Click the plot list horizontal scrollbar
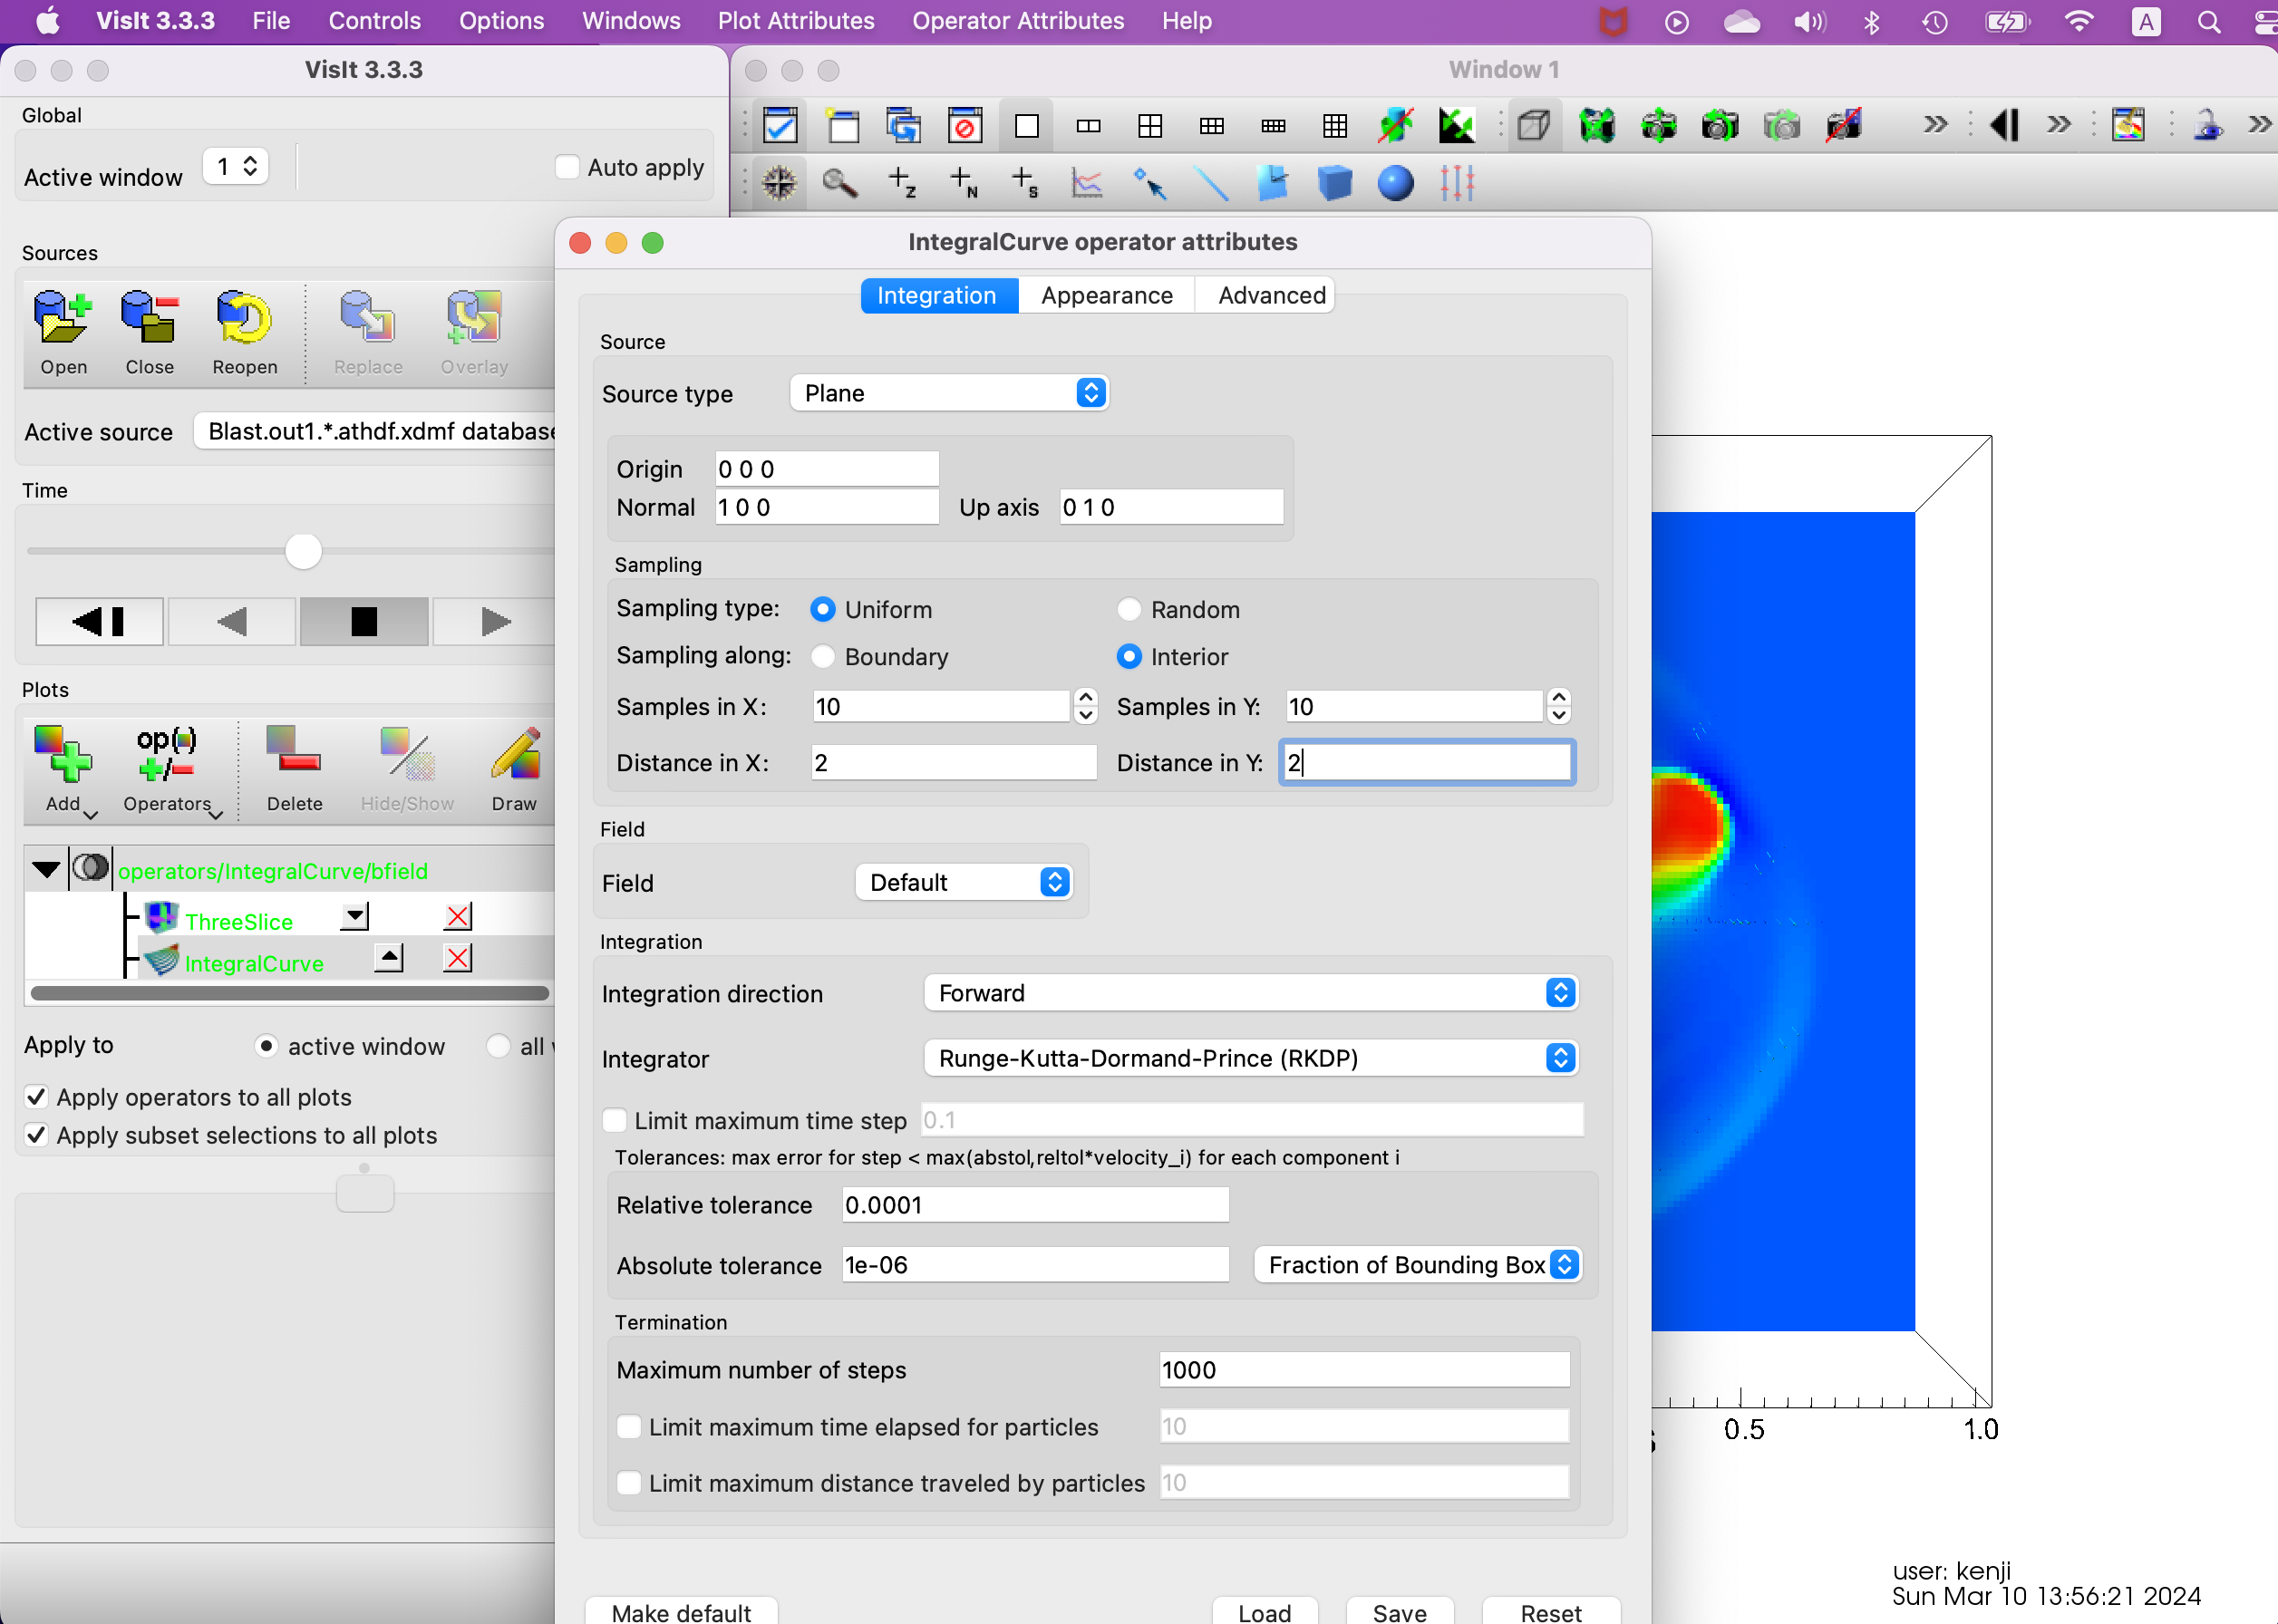Image resolution: width=2278 pixels, height=1624 pixels. tap(290, 993)
